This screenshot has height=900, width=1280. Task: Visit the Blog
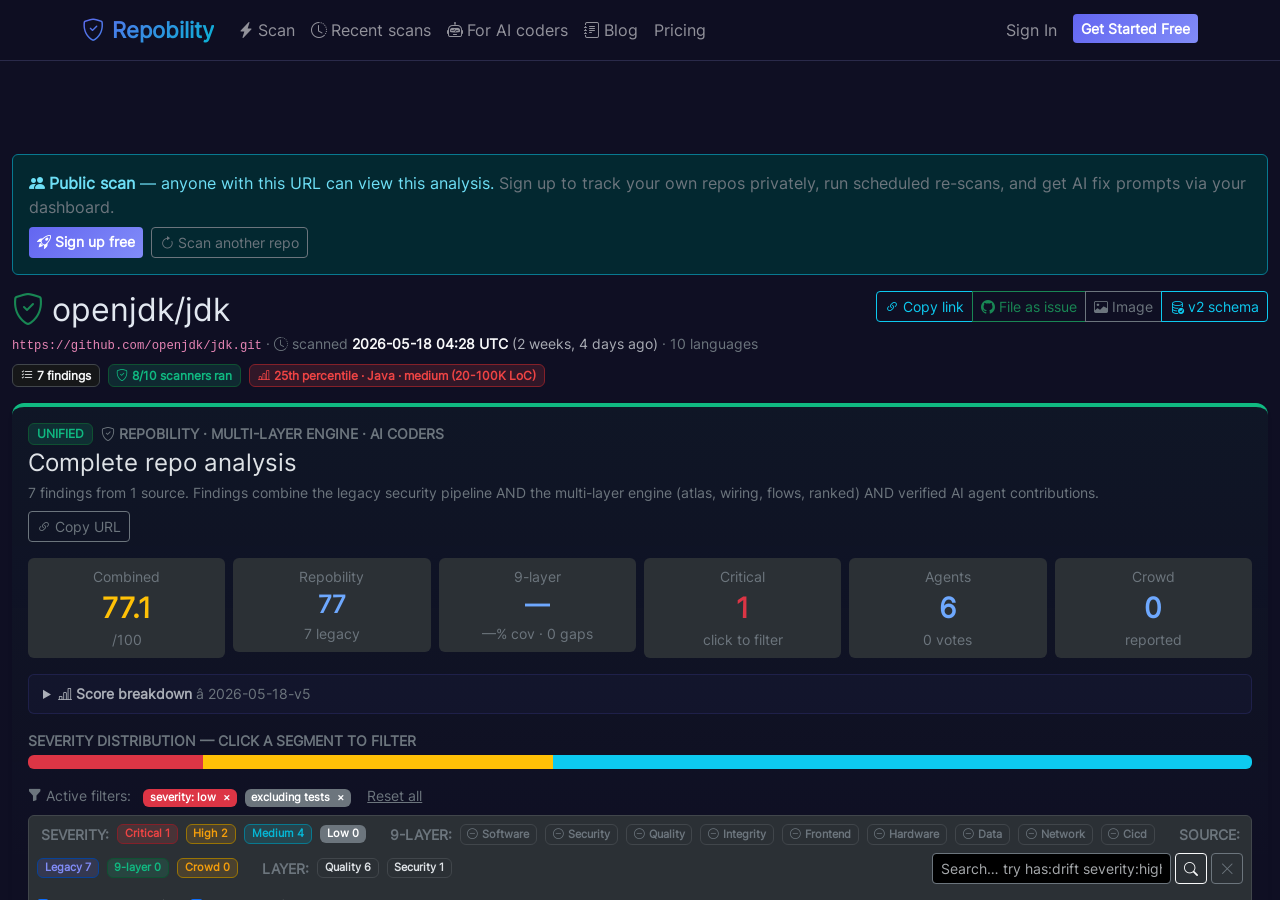pos(611,30)
